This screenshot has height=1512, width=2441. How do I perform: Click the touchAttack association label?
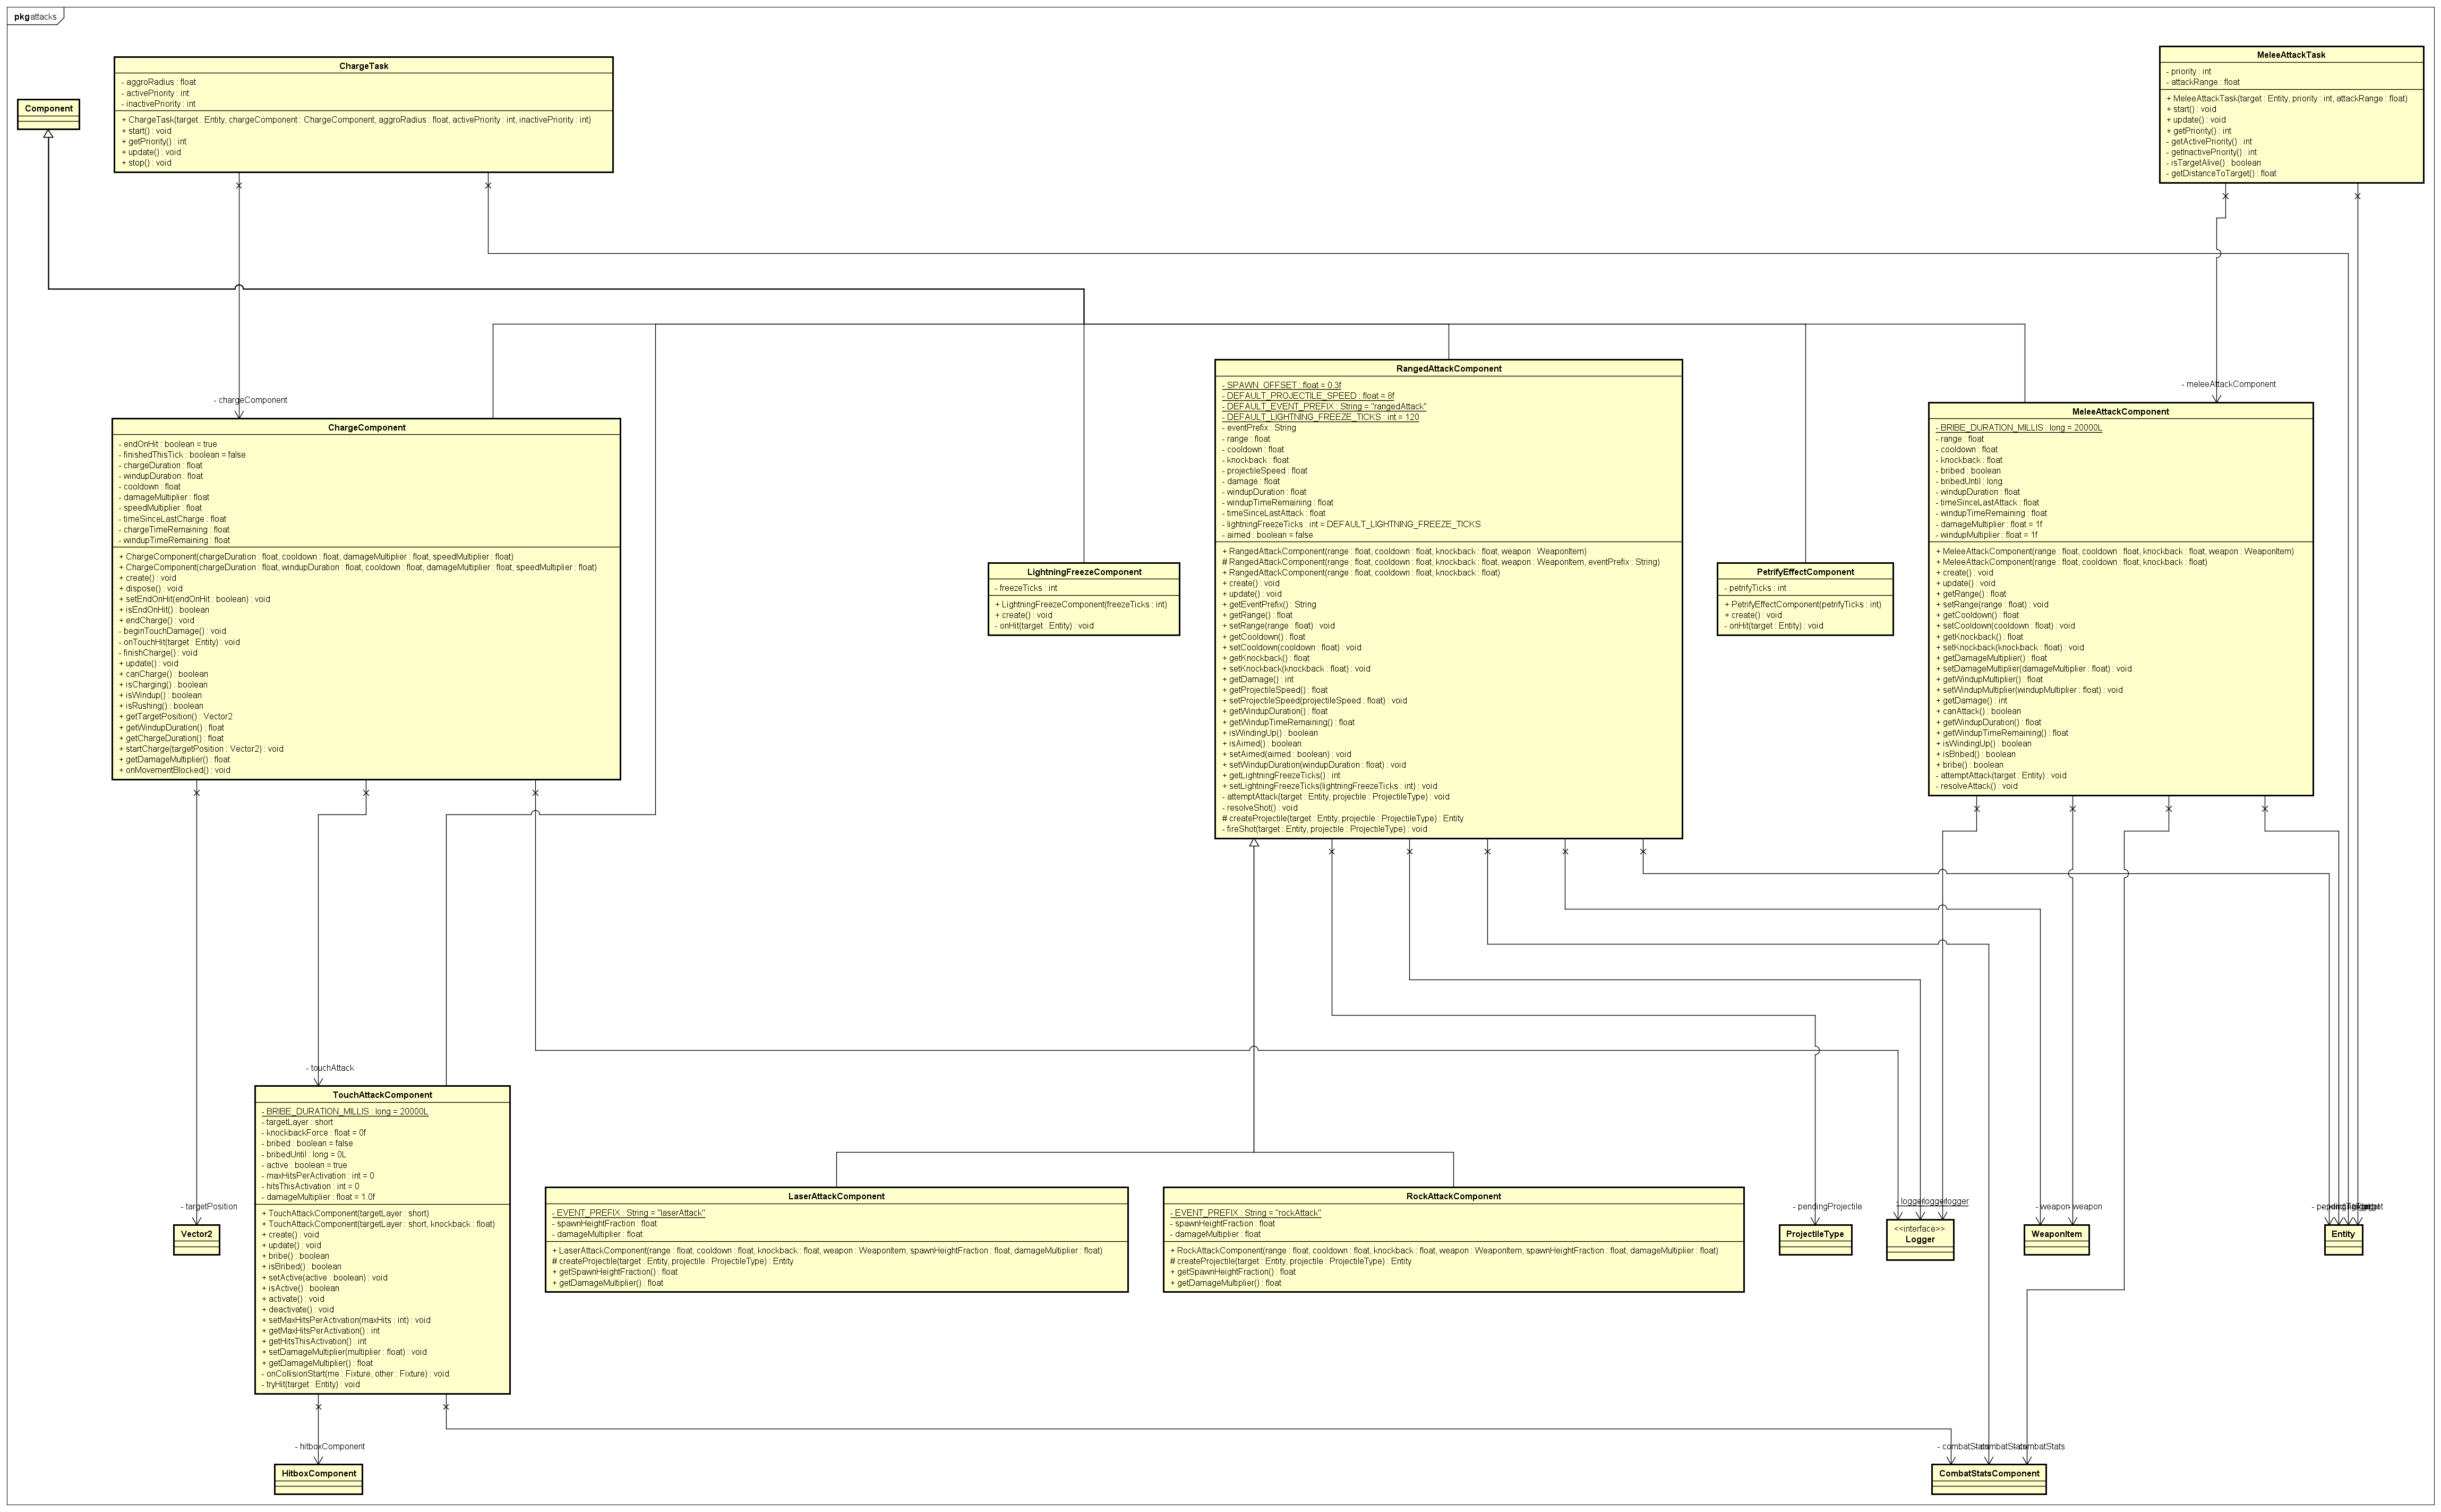tap(329, 1068)
